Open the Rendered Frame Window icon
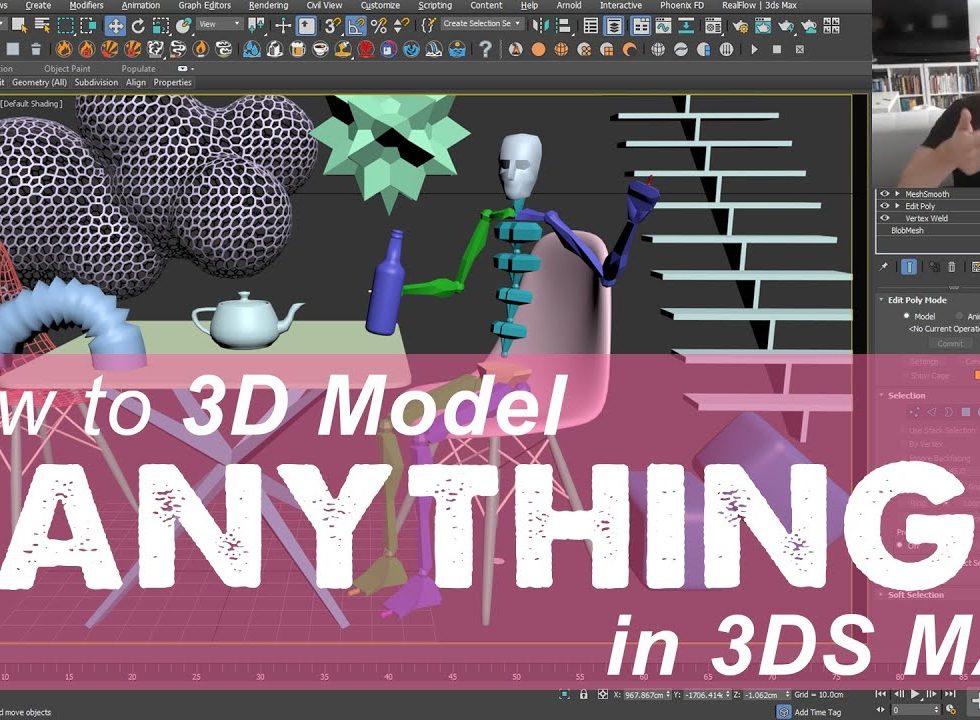980x720 pixels. (x=762, y=26)
